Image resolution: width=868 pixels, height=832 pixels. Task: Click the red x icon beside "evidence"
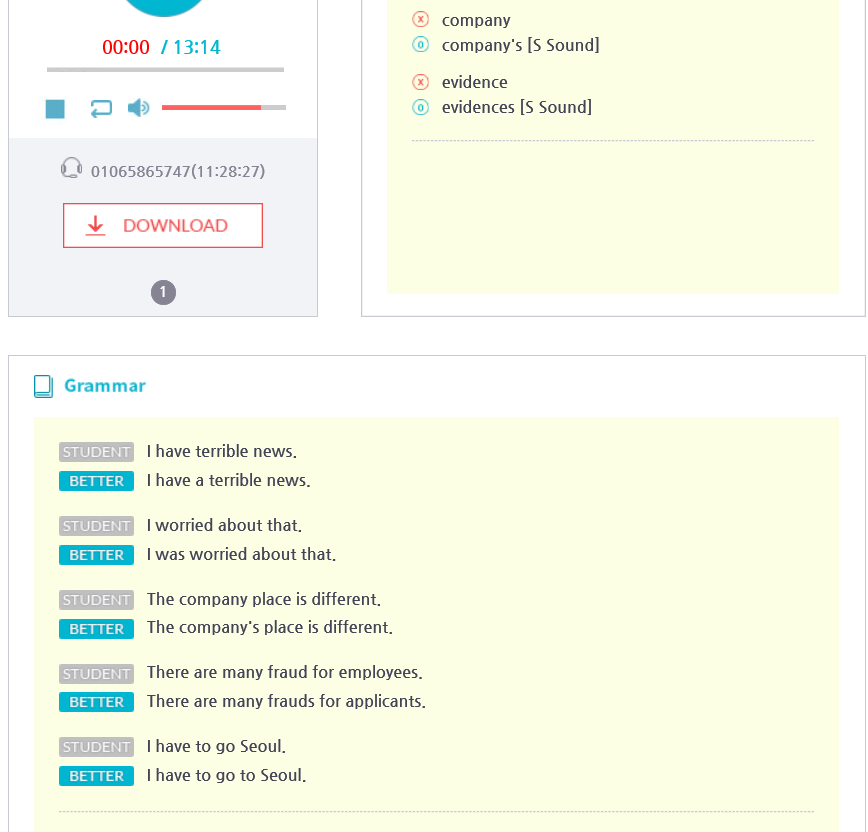coord(421,82)
